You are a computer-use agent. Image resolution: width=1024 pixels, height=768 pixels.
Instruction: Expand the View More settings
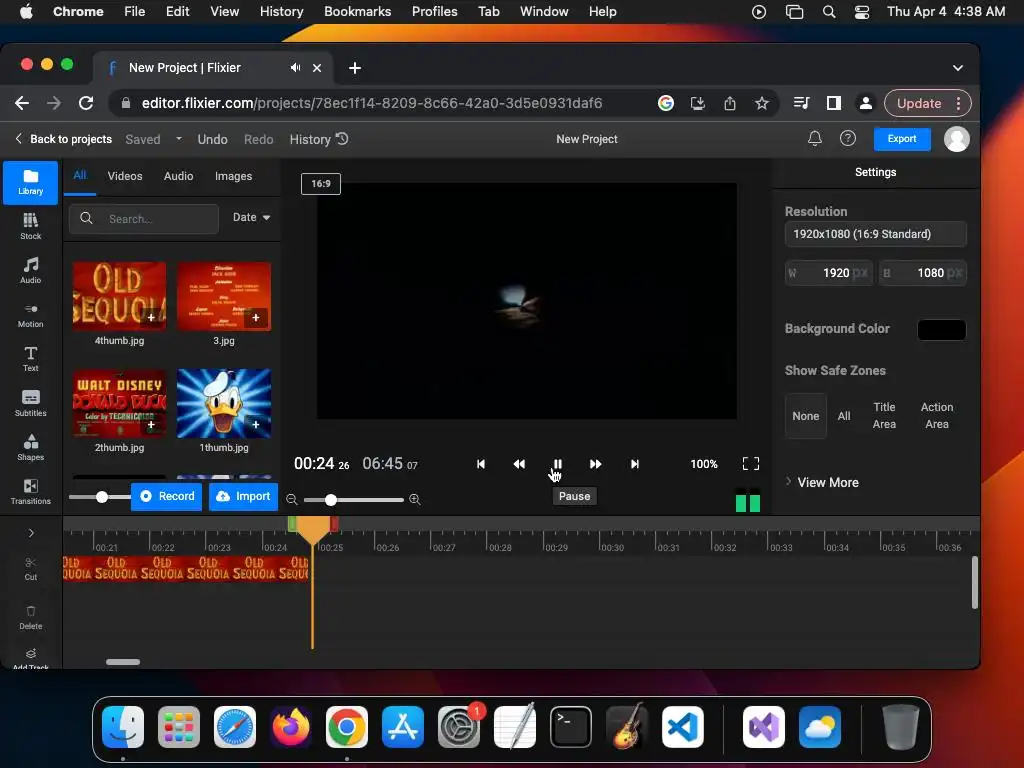coord(822,482)
